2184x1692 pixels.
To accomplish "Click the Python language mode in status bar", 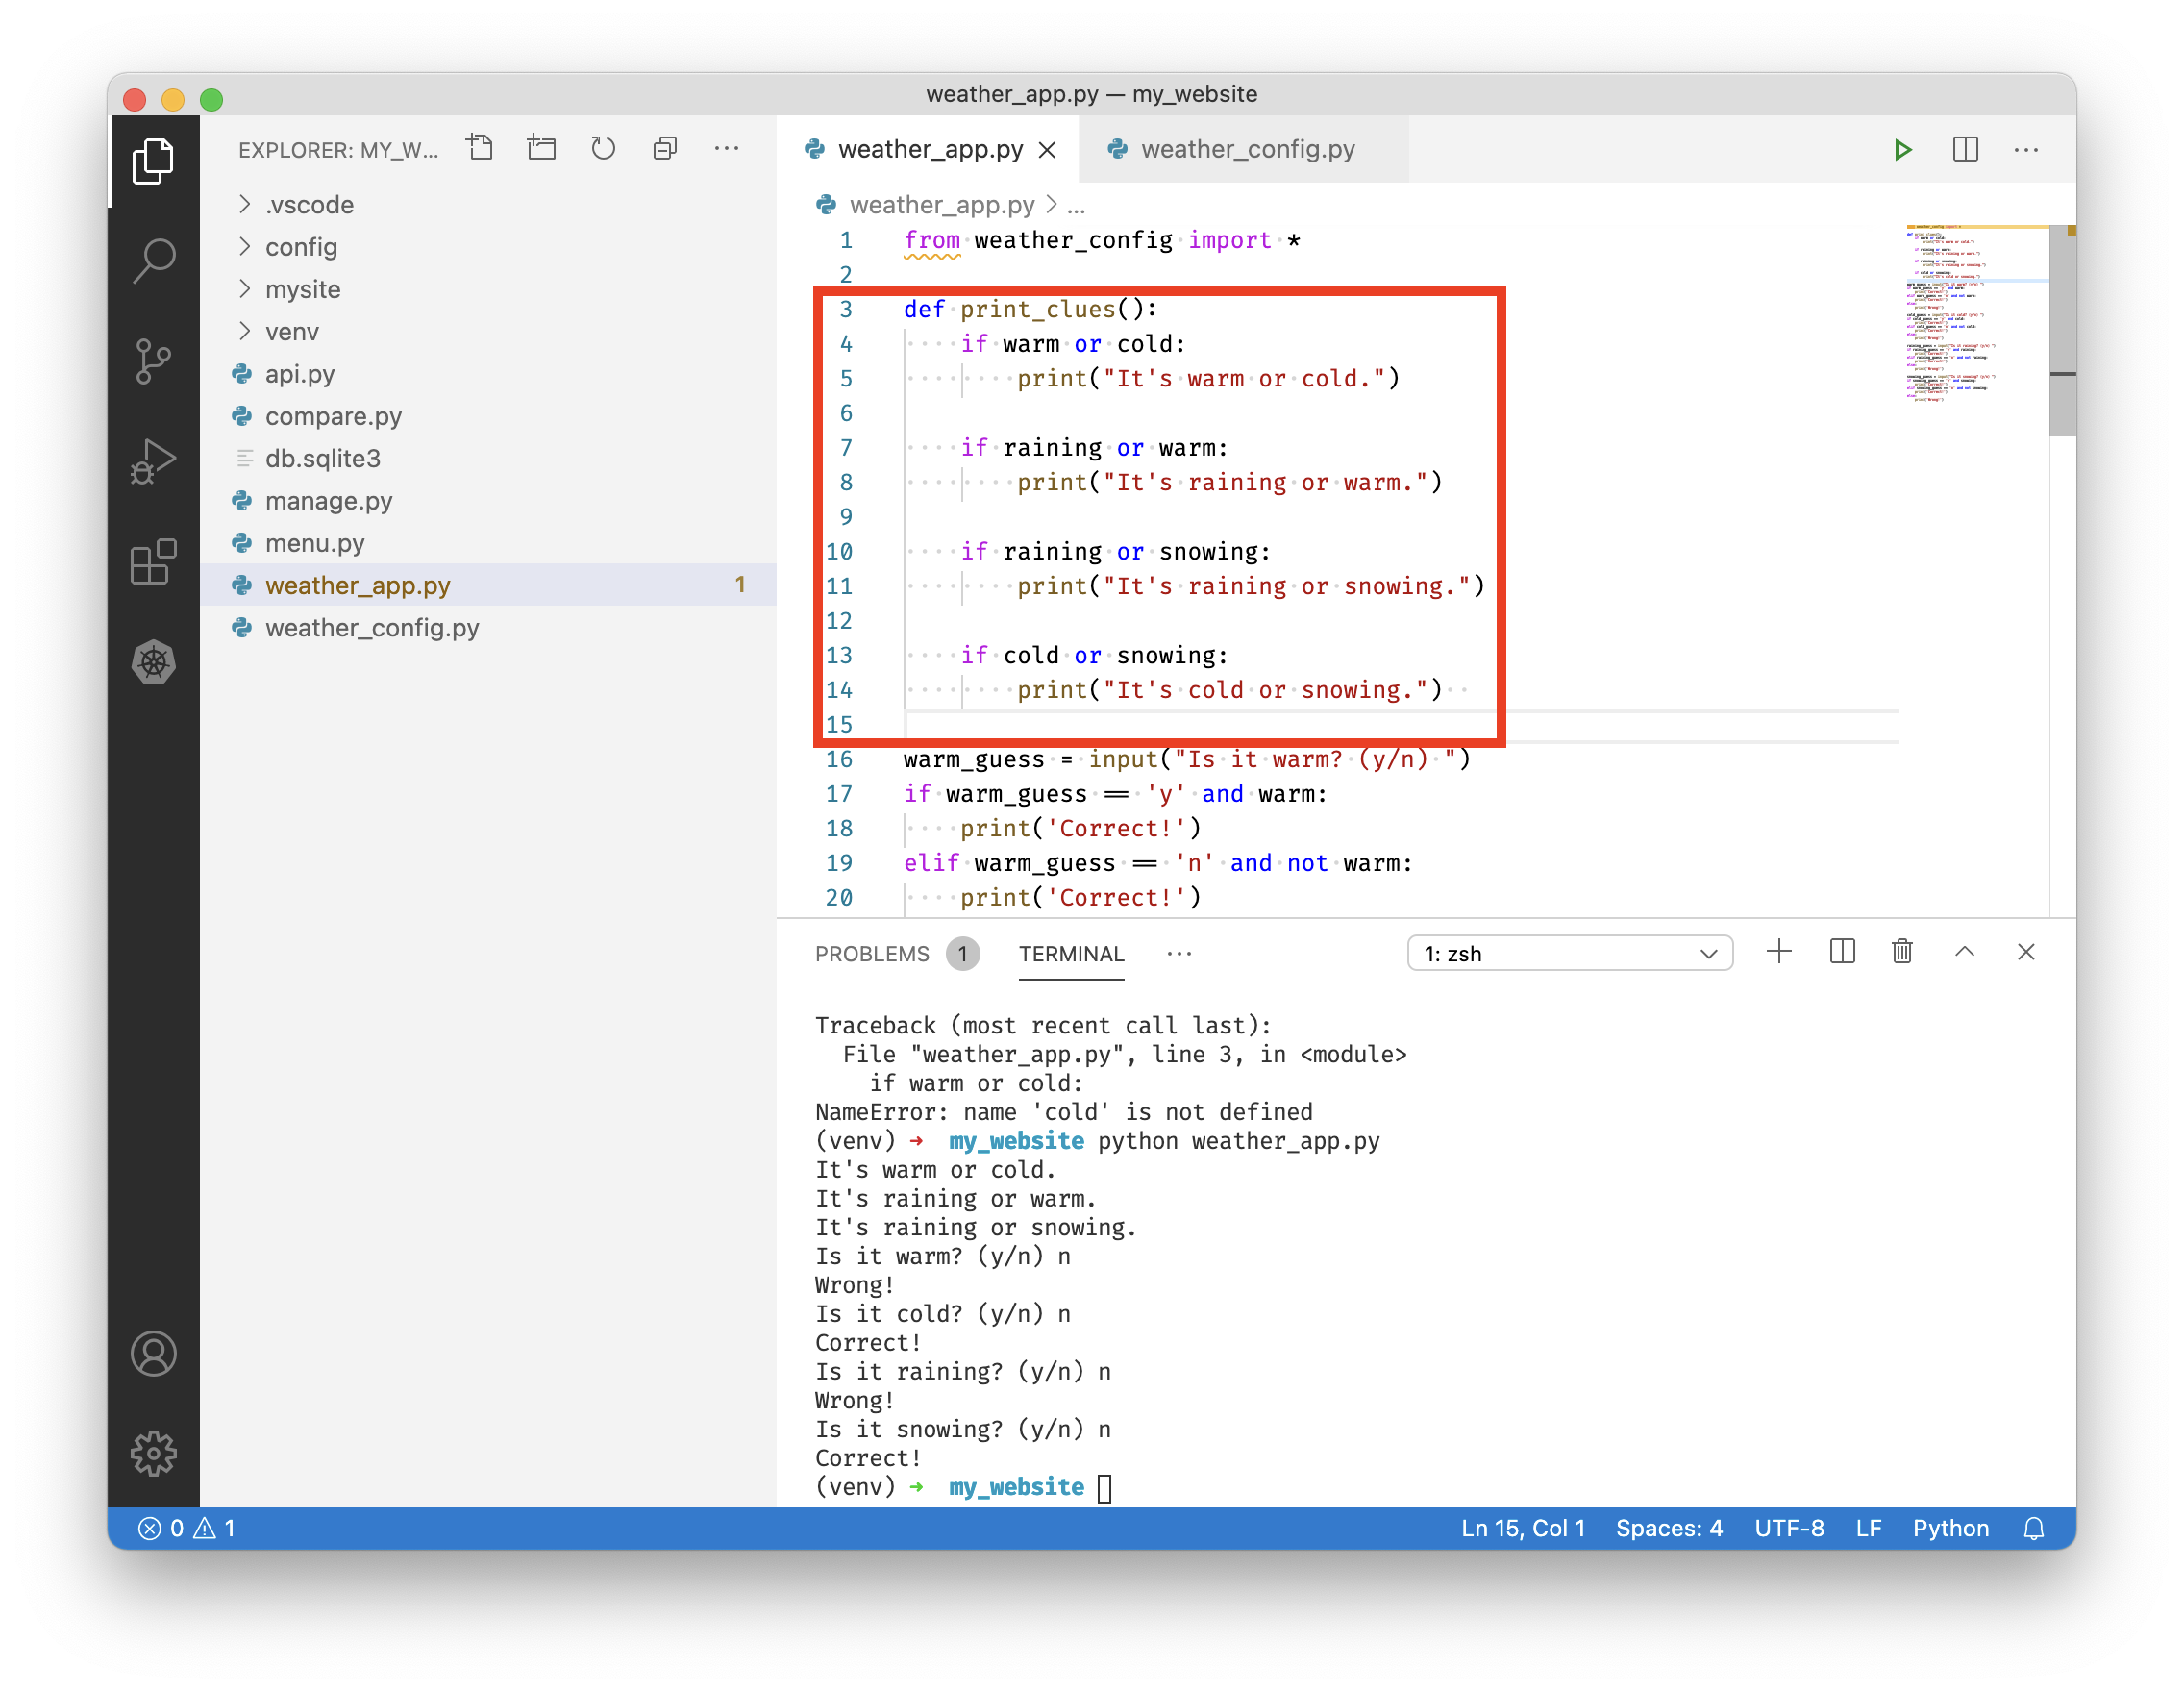I will (1950, 1528).
